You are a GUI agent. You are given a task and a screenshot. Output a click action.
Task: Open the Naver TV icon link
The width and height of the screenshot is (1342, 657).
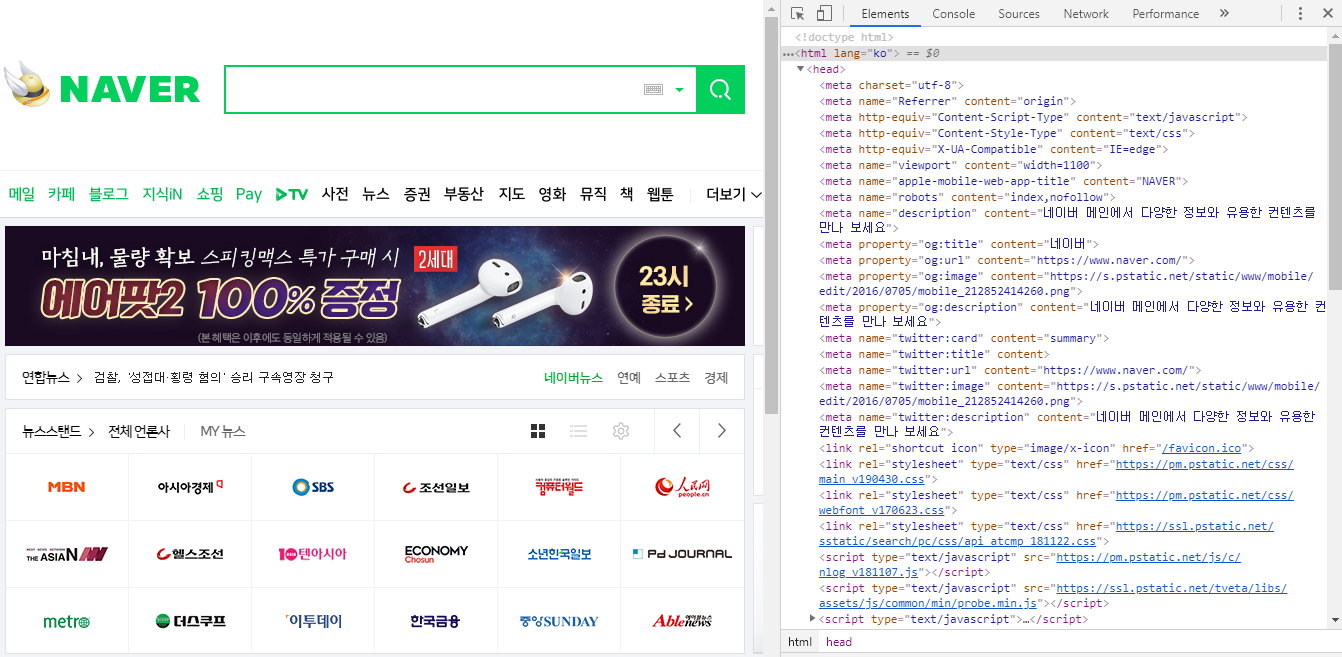tap(292, 194)
